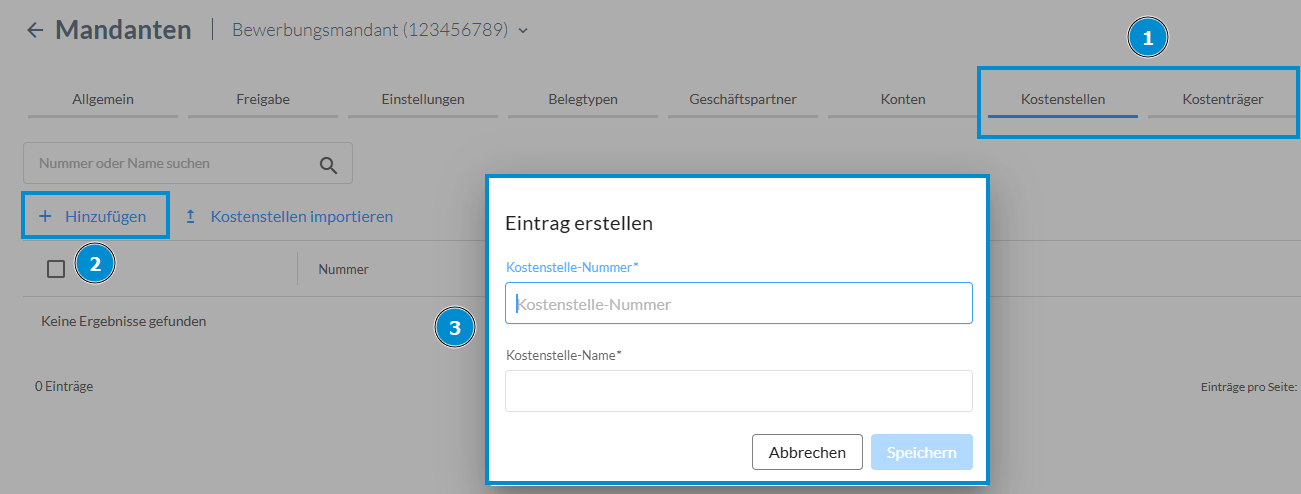This screenshot has height=494, width=1301.
Task: Go back using the arrow beside Mandanten
Action: pos(35,30)
